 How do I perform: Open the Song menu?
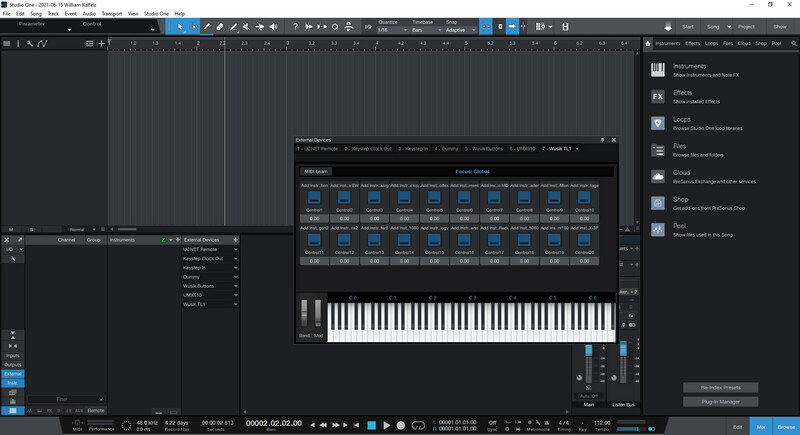36,14
